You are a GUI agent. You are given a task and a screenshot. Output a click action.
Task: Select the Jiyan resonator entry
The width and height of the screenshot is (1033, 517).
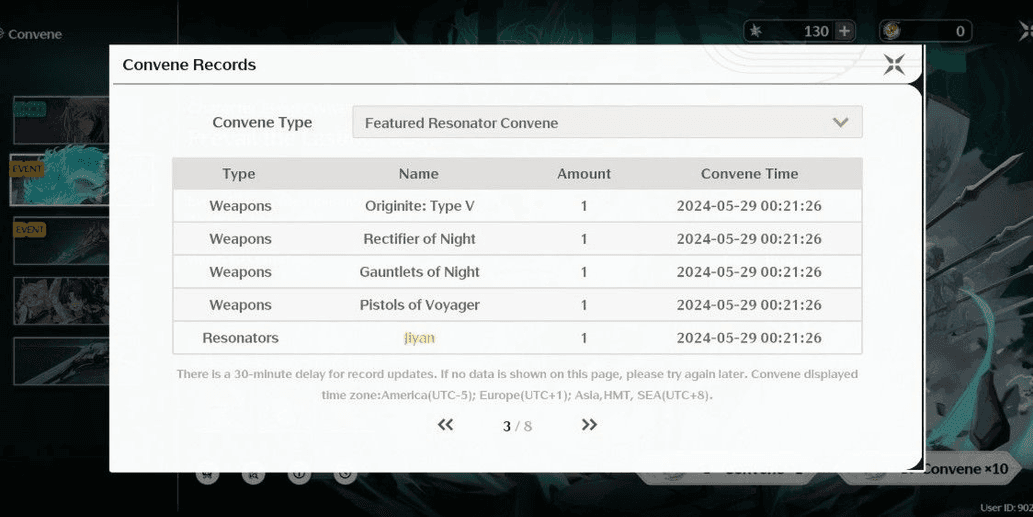(419, 338)
